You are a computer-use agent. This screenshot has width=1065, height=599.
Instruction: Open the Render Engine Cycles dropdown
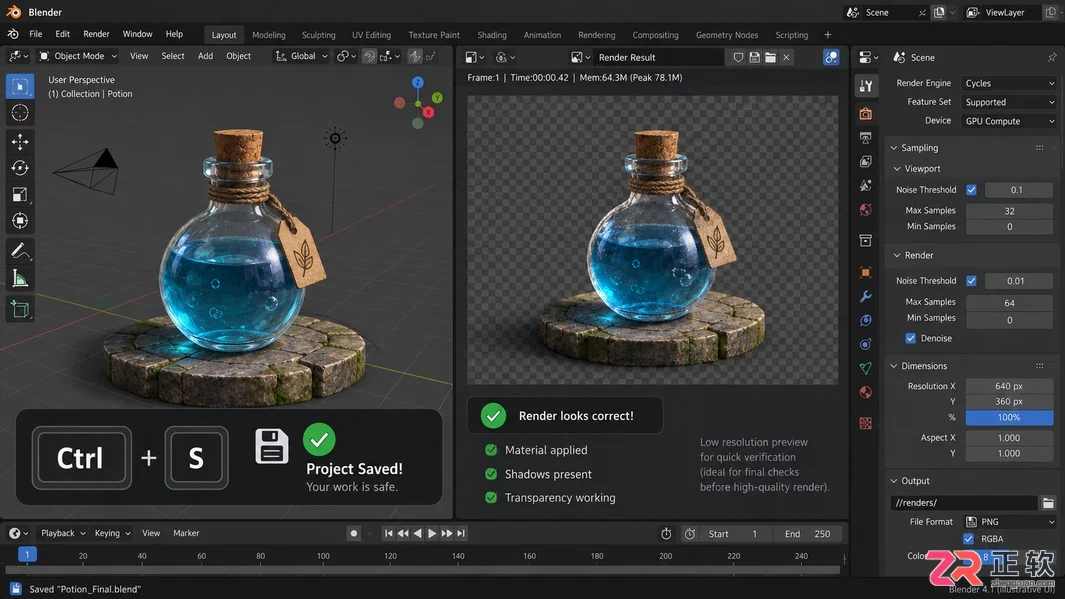[1009, 83]
